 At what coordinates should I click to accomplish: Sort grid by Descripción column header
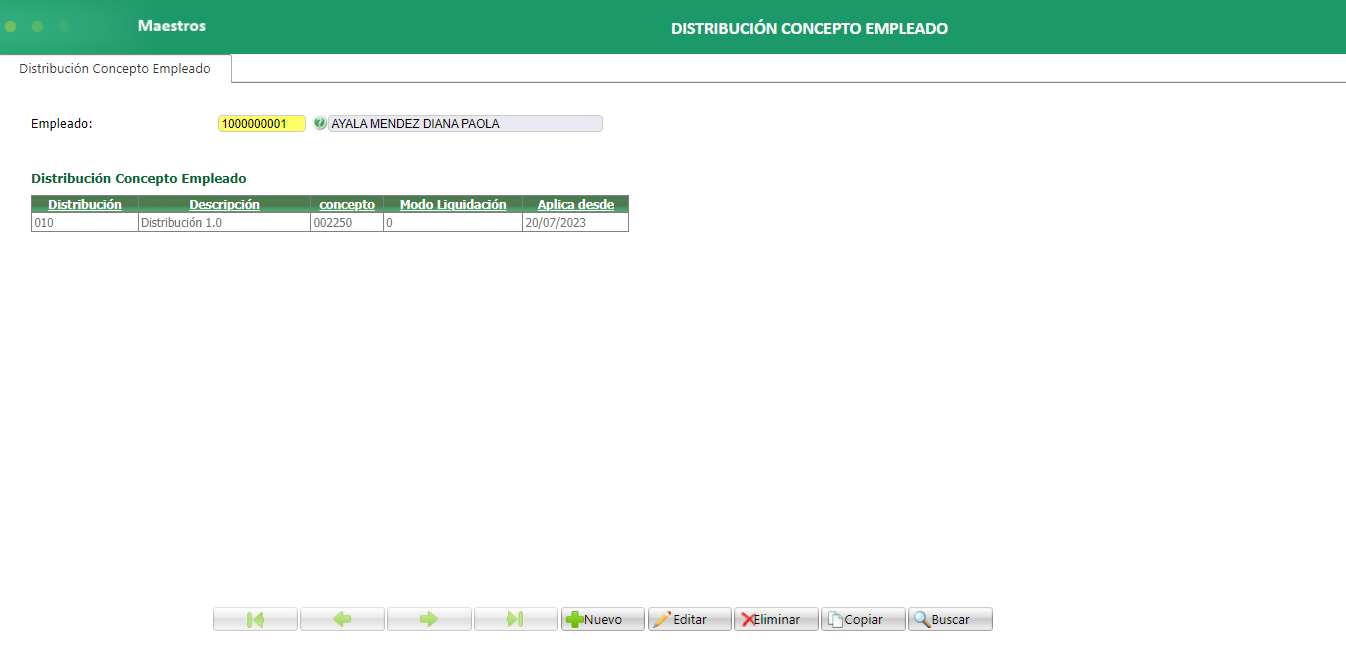224,204
